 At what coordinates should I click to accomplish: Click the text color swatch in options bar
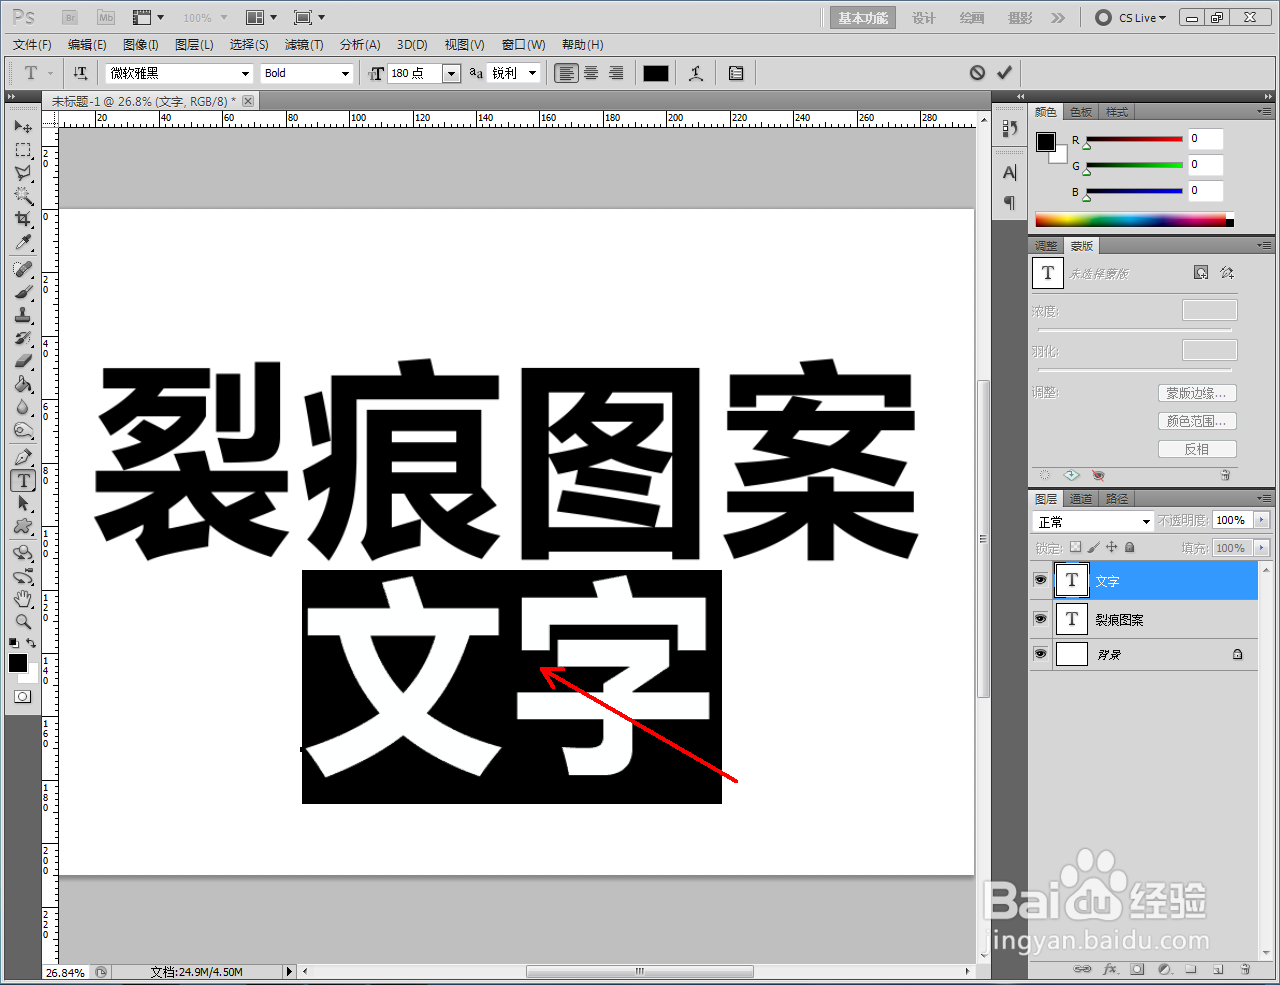click(655, 72)
